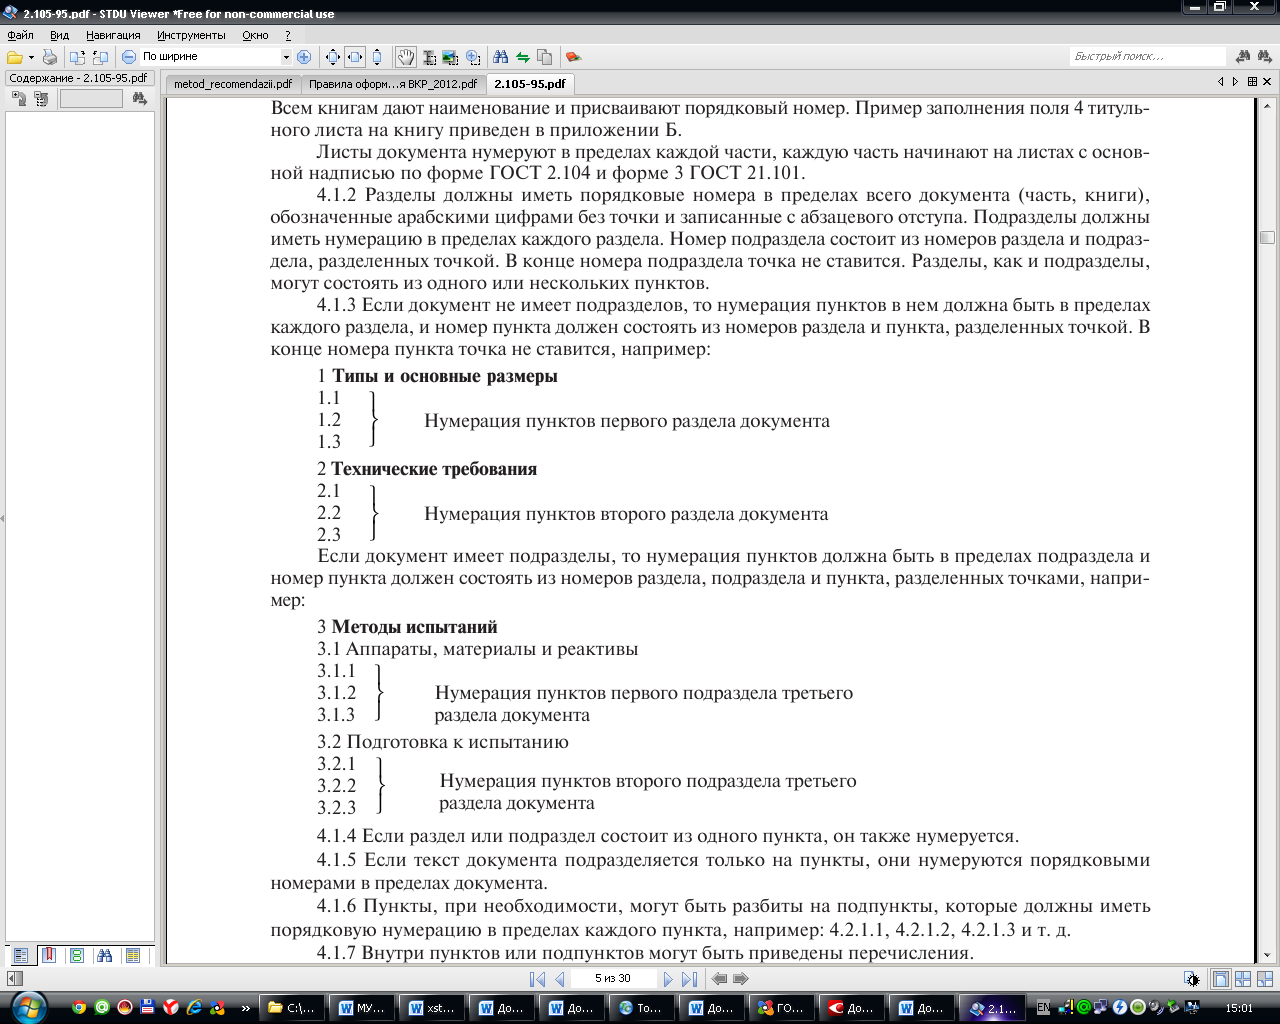The image size is (1280, 1024).
Task: Click collapse-all icon in contents panel
Action: [40, 98]
